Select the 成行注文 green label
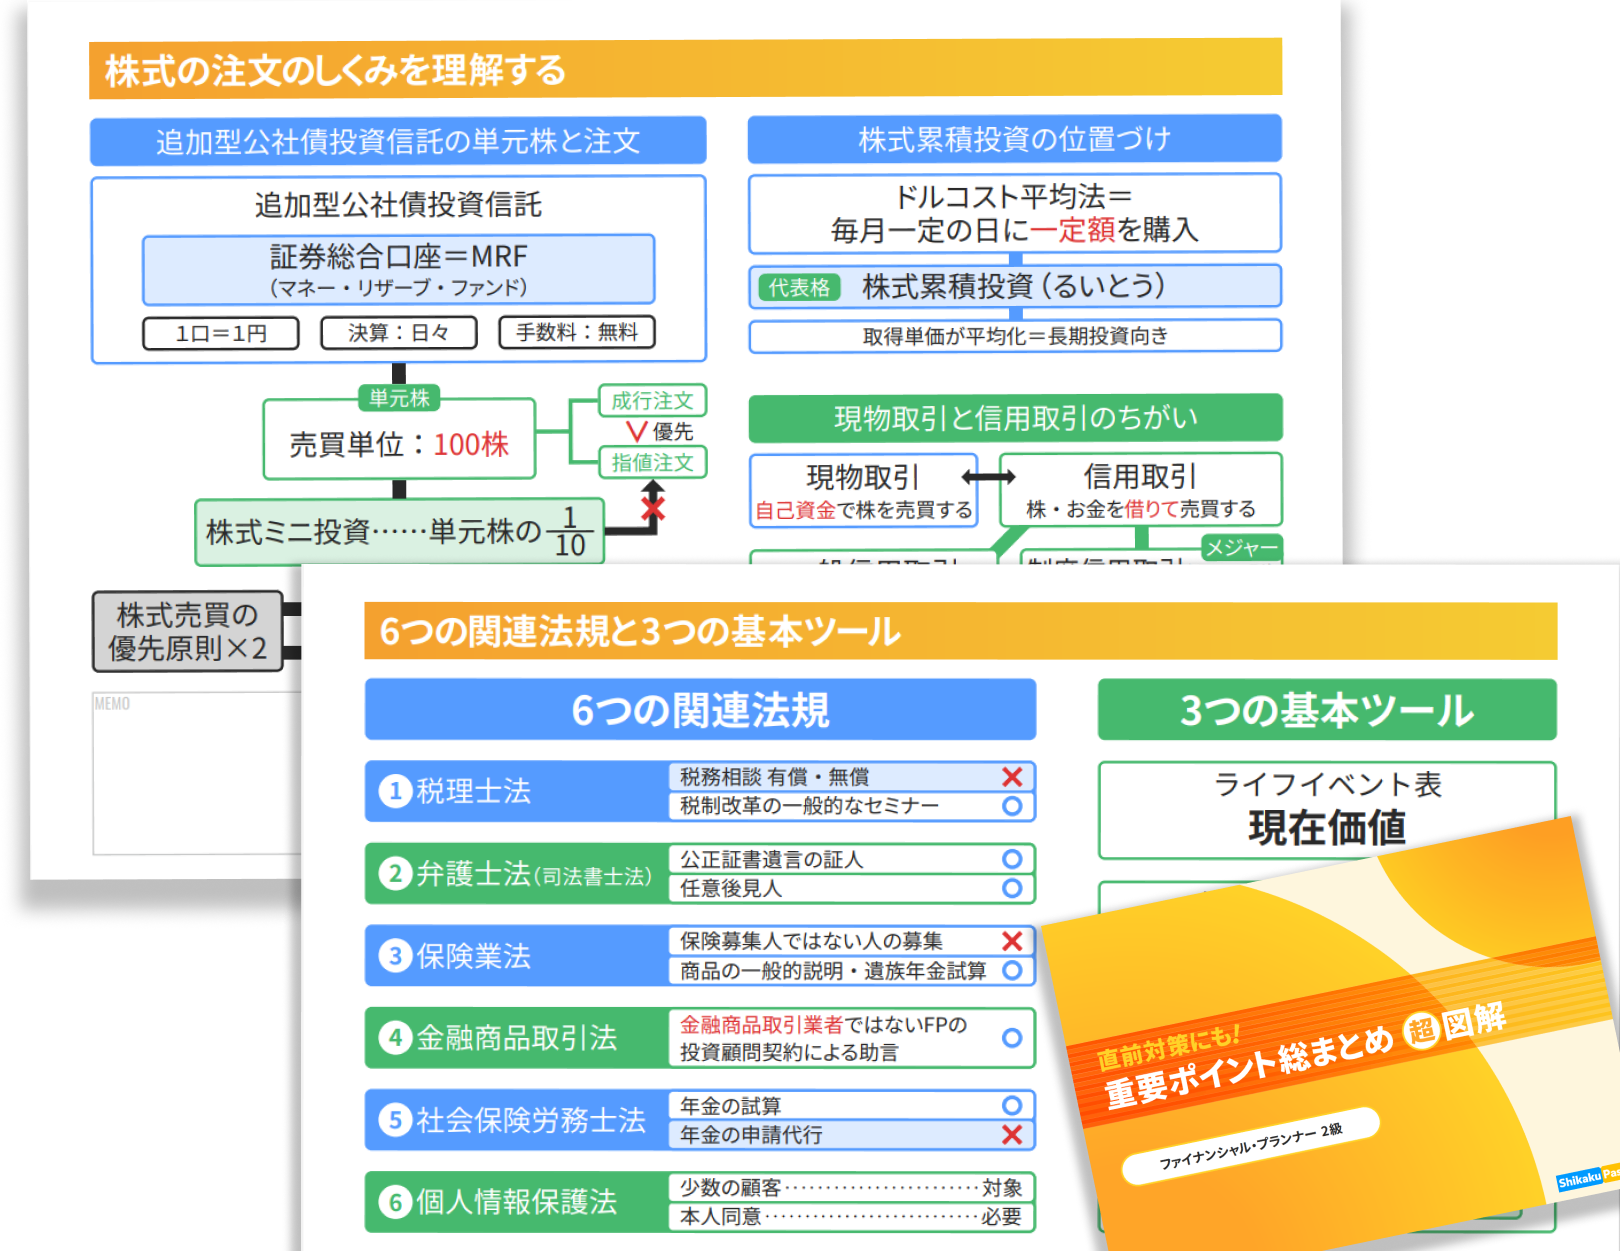The image size is (1620, 1251). tap(652, 401)
